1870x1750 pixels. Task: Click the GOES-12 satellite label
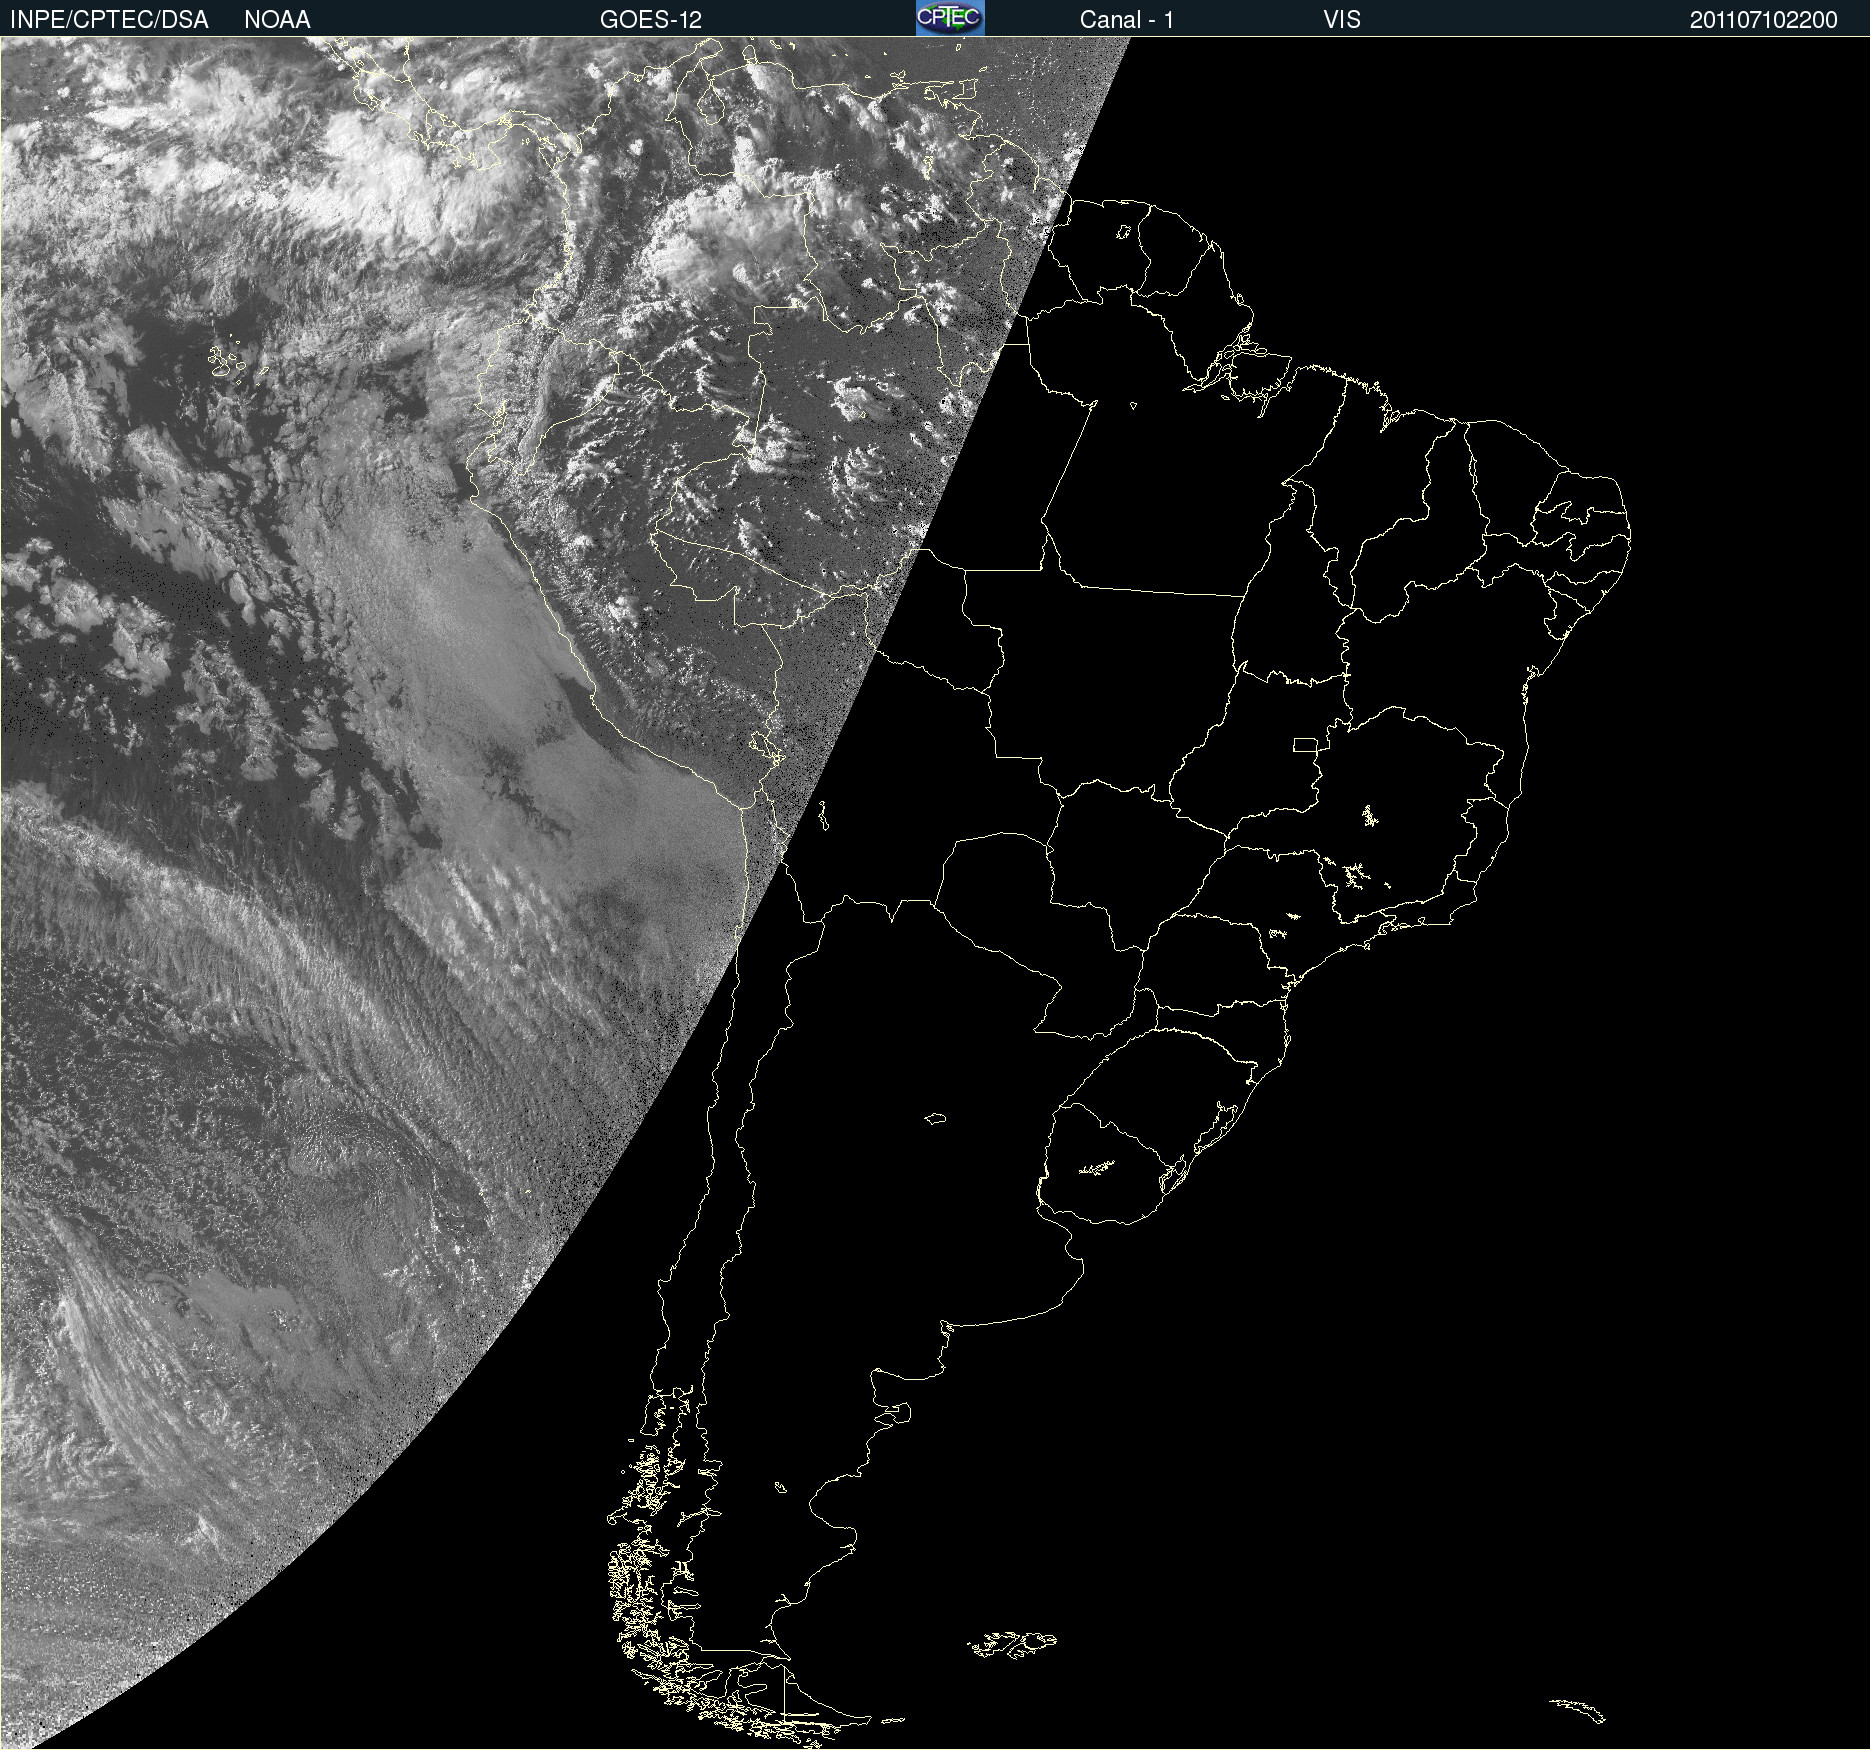(651, 20)
